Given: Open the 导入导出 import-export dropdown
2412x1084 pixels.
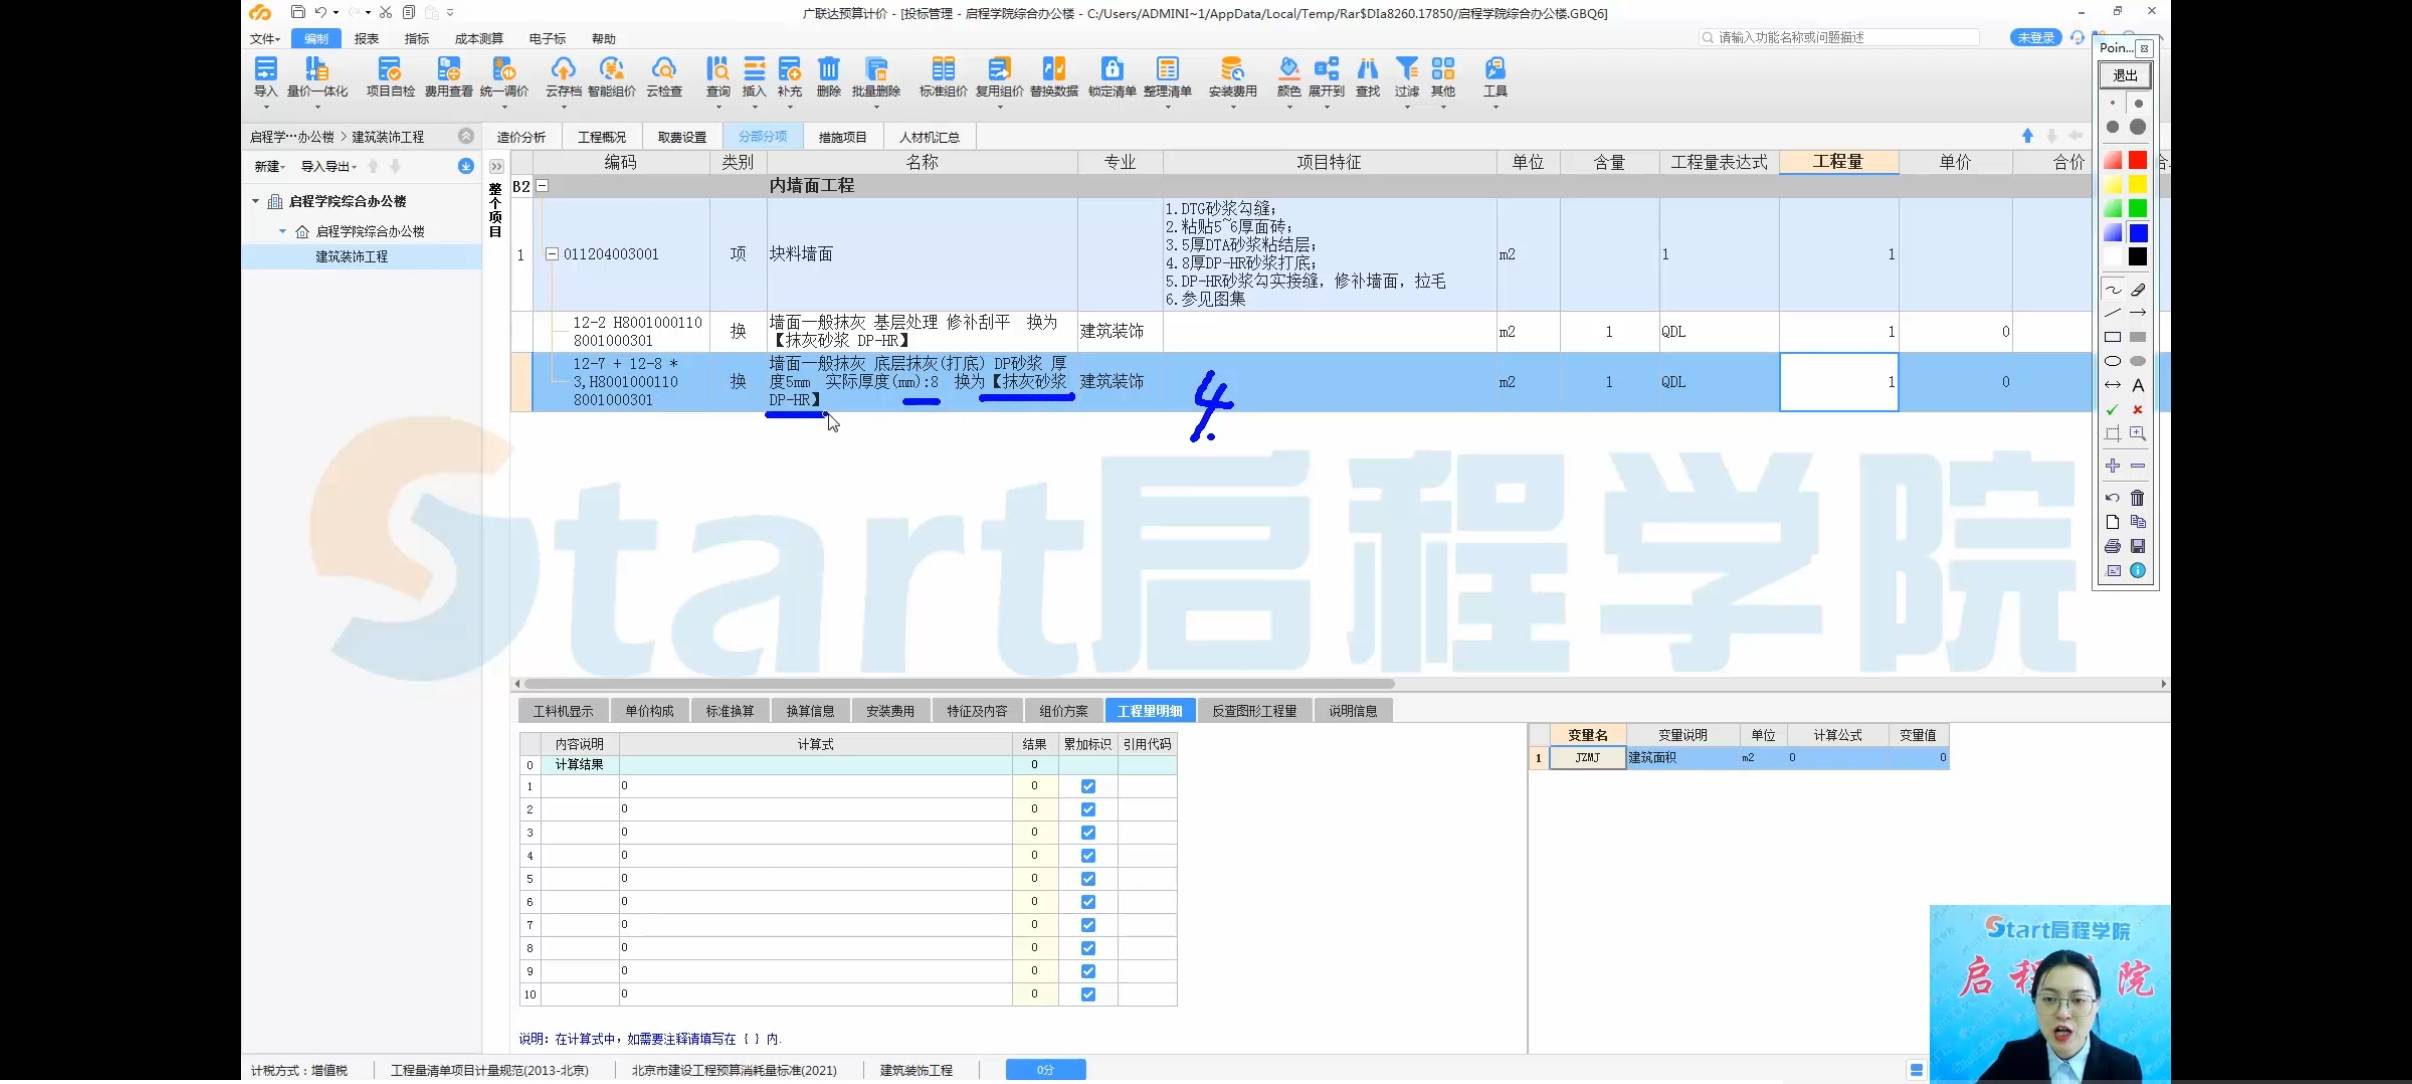Looking at the screenshot, I should tap(329, 166).
